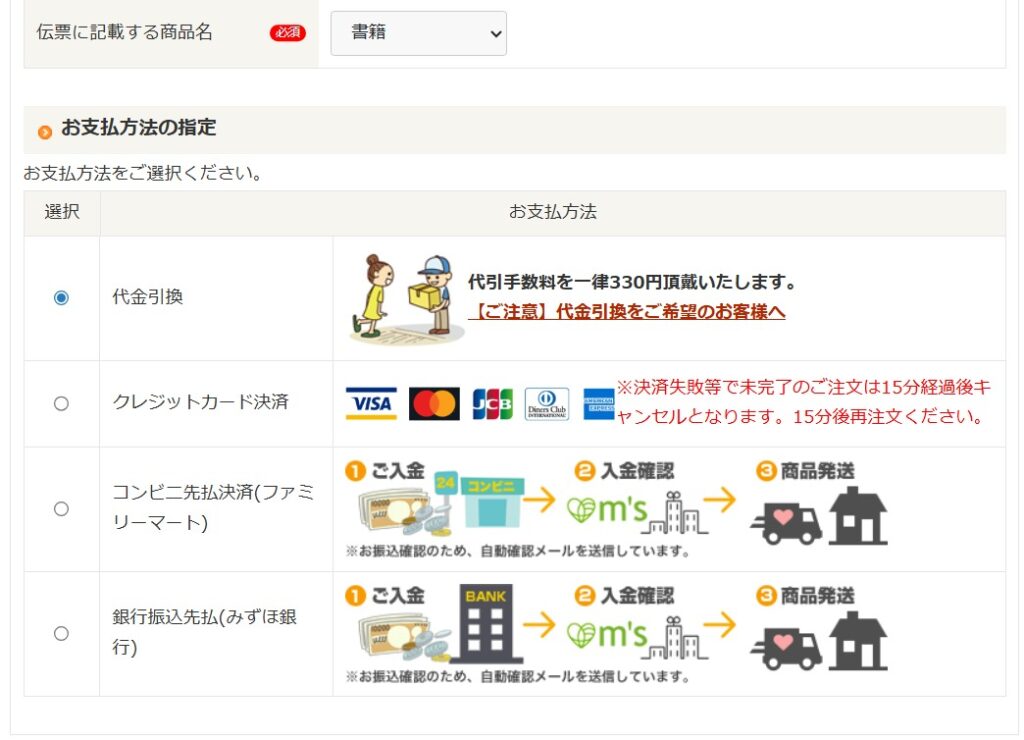Click the cash-on-delivery courier illustration
Image resolution: width=1024 pixels, height=740 pixels.
pos(407,298)
